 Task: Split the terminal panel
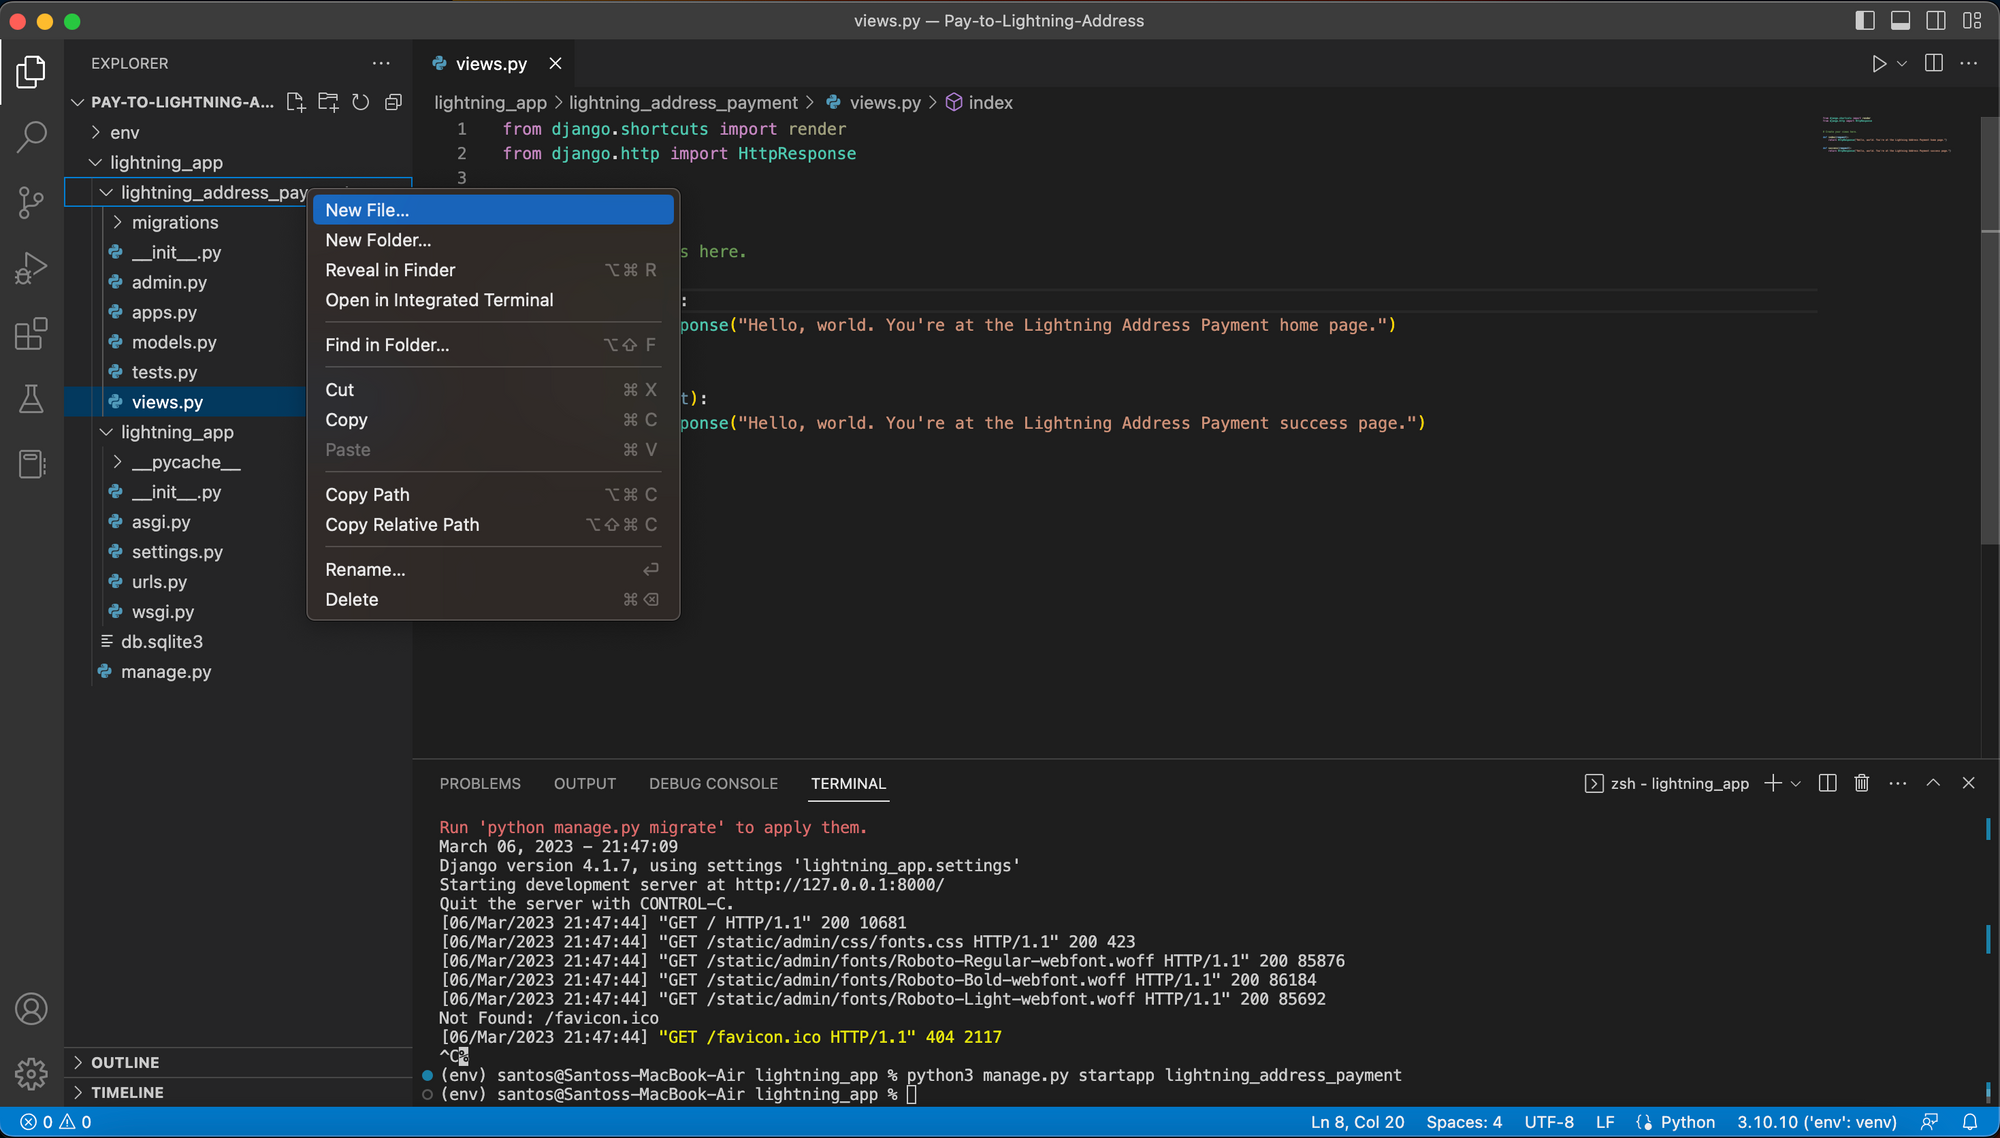click(x=1827, y=783)
